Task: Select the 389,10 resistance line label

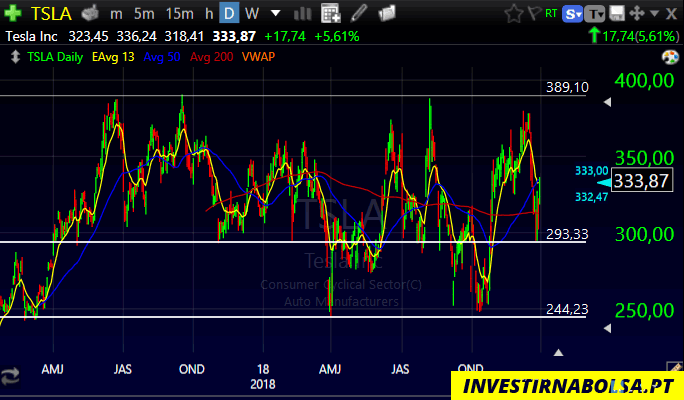Action: tap(567, 88)
